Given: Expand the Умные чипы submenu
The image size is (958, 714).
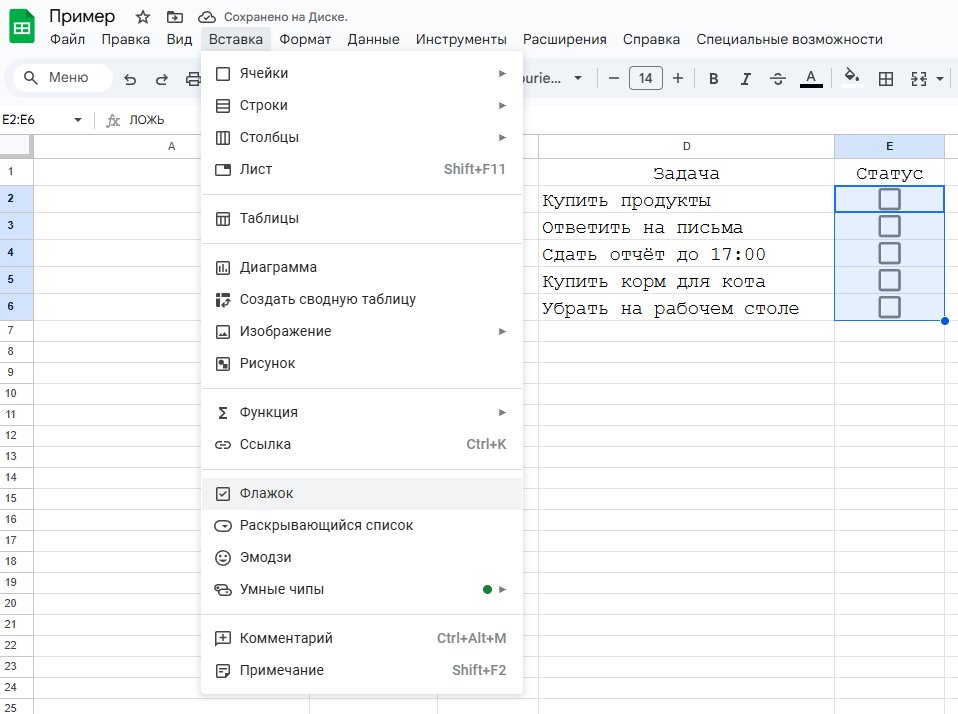Looking at the screenshot, I should click(x=362, y=589).
